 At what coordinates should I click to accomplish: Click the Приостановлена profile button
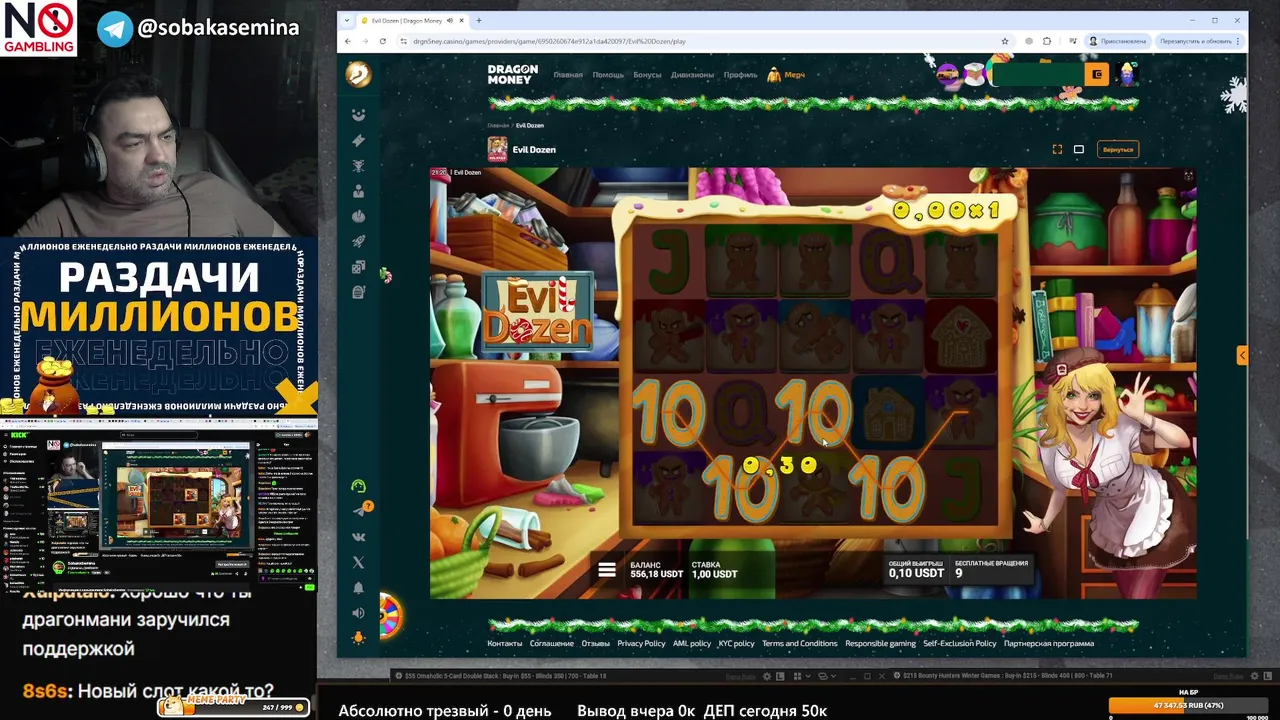(1118, 41)
